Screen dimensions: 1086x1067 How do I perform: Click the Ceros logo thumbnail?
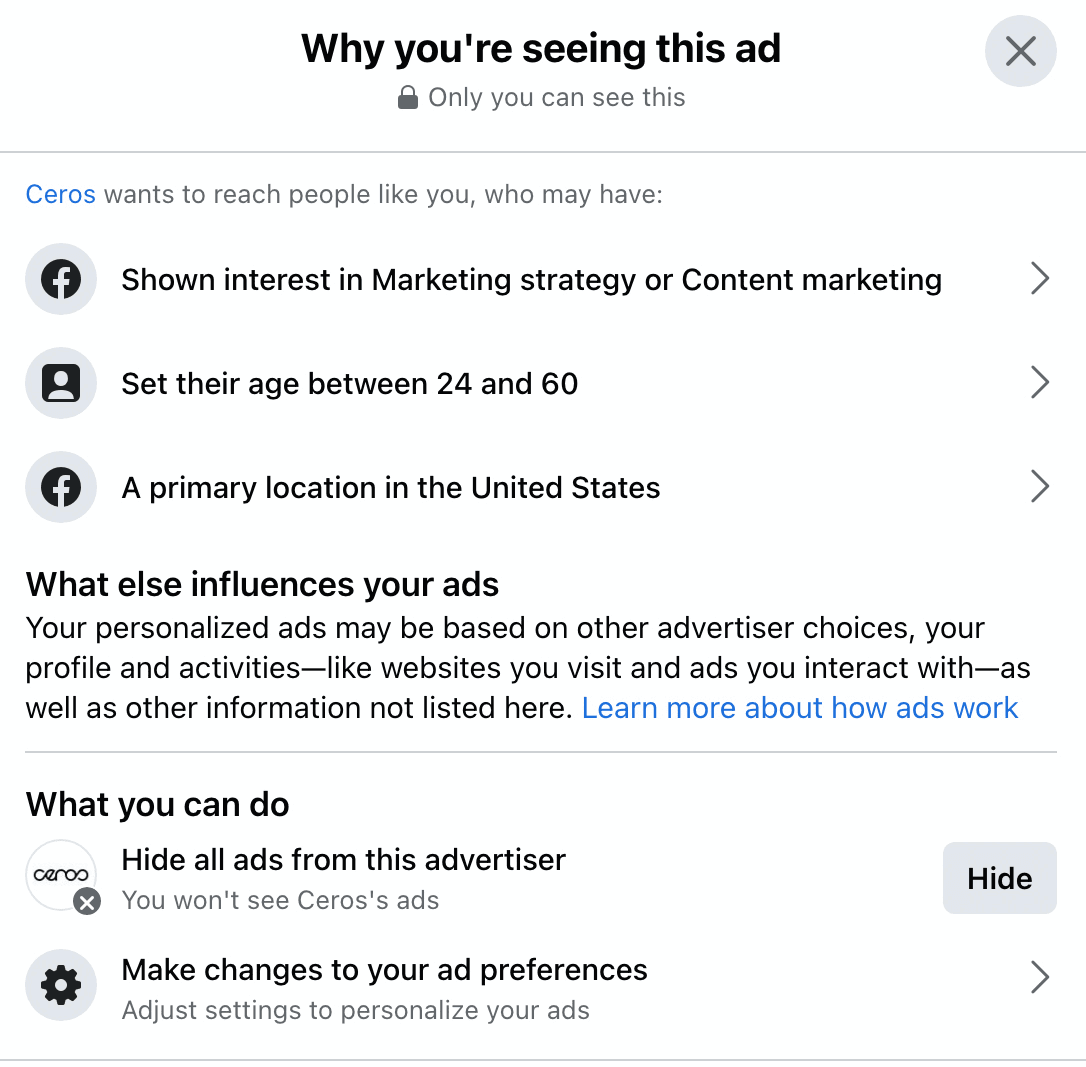coord(61,875)
